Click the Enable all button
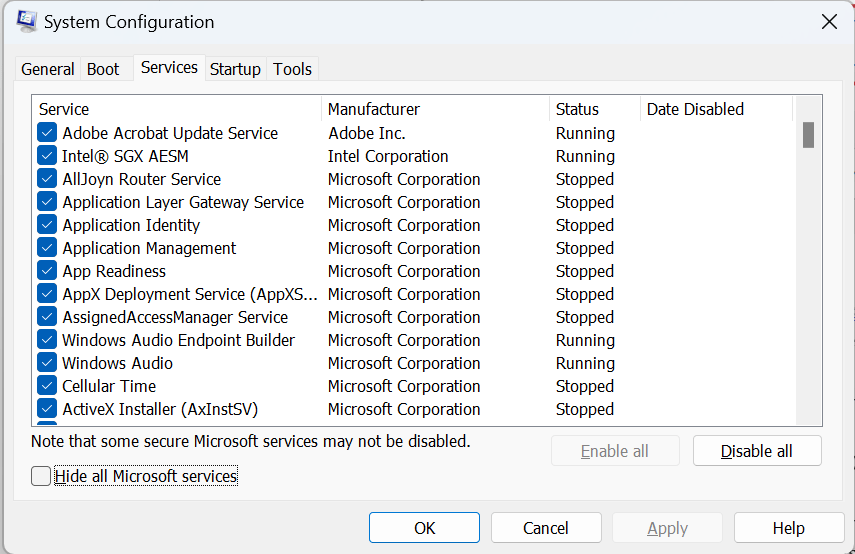The height and width of the screenshot is (554, 855). pyautogui.click(x=615, y=451)
